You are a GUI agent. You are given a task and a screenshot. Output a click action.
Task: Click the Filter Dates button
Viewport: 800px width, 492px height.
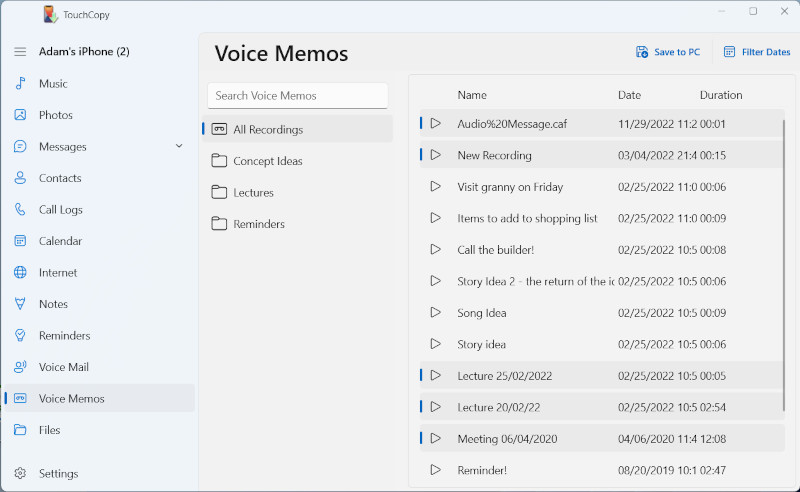coord(757,52)
